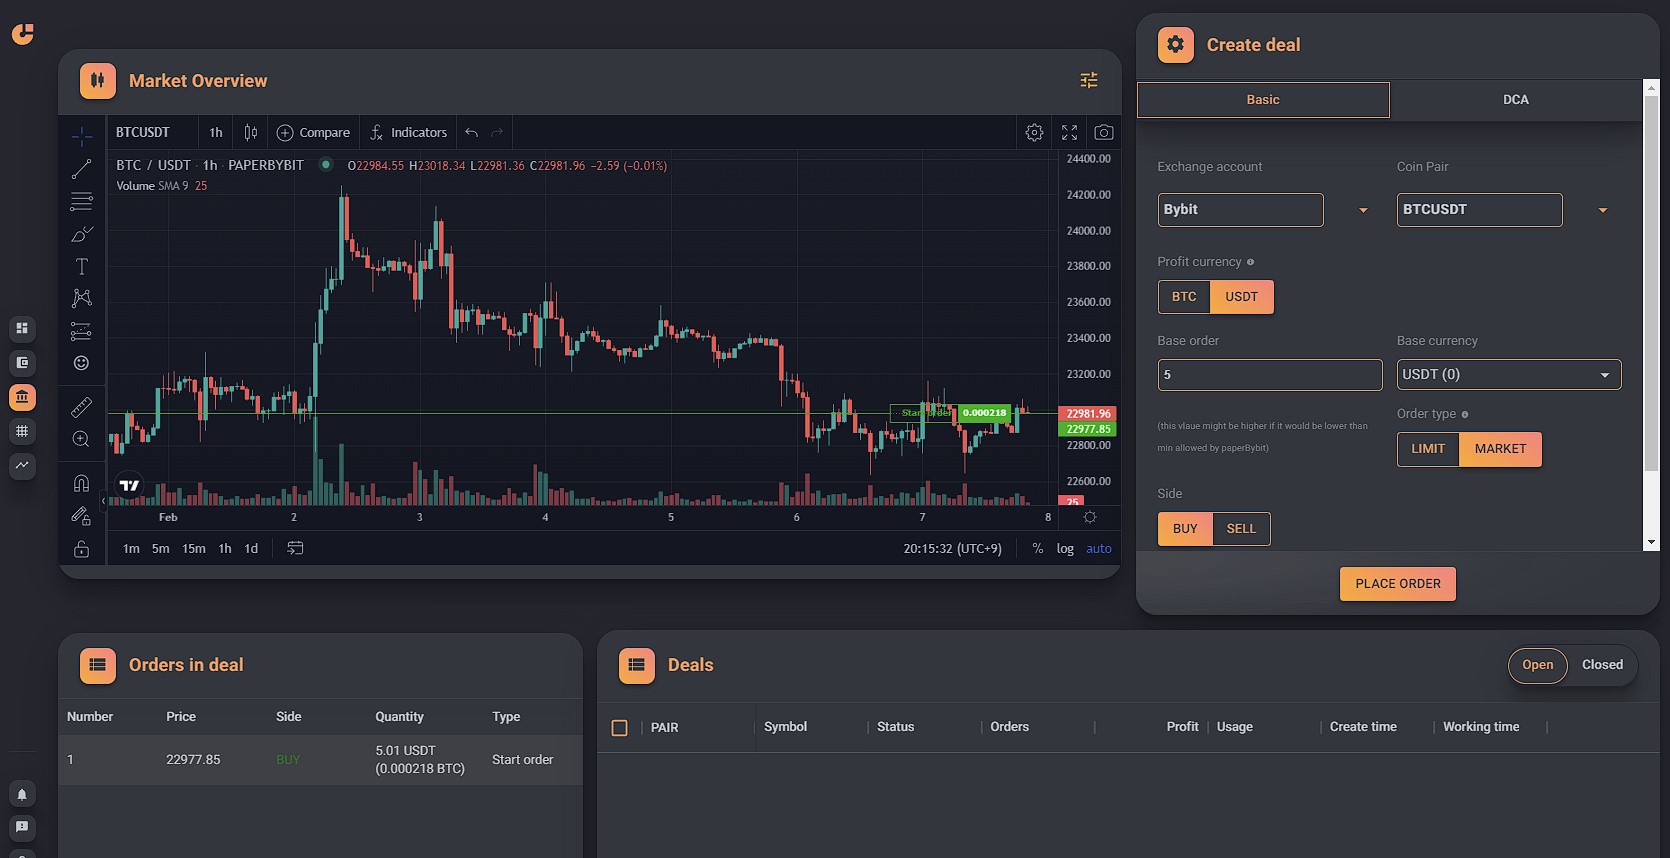Open Market Overview filter settings icon
Screen dimensions: 1670x858
[x=1089, y=80]
